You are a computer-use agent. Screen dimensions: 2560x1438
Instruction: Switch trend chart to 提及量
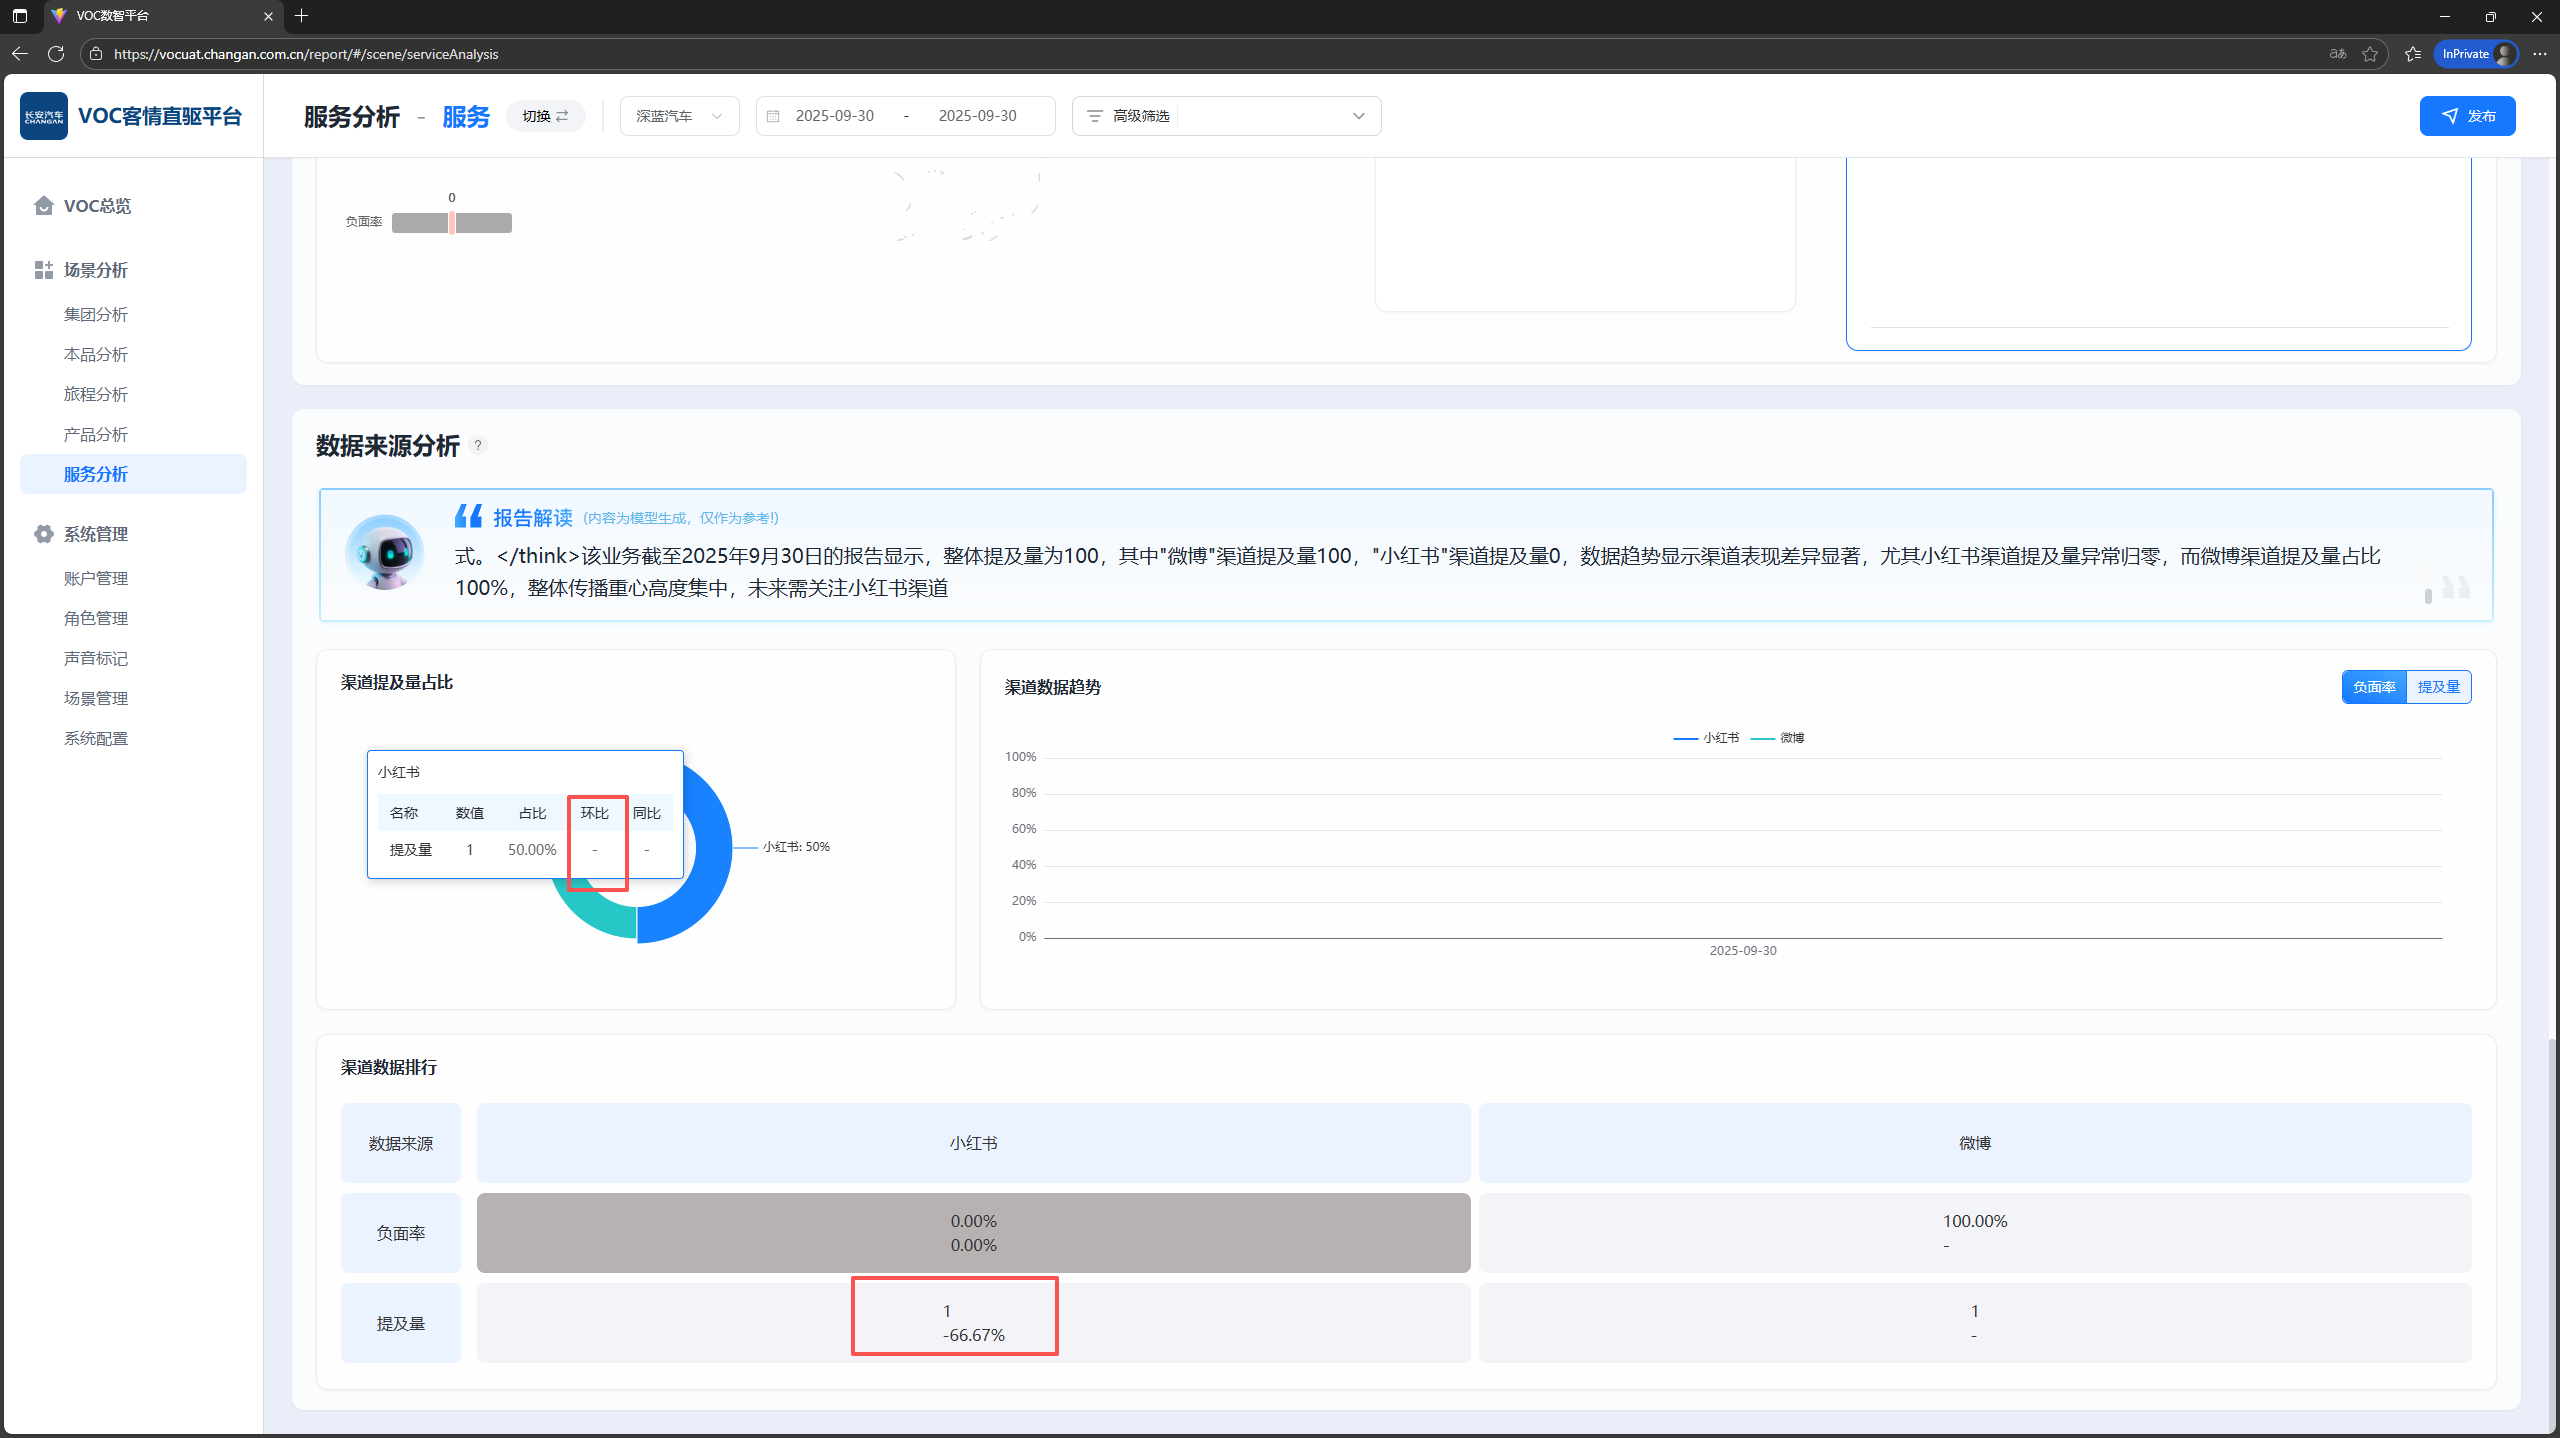(2438, 687)
